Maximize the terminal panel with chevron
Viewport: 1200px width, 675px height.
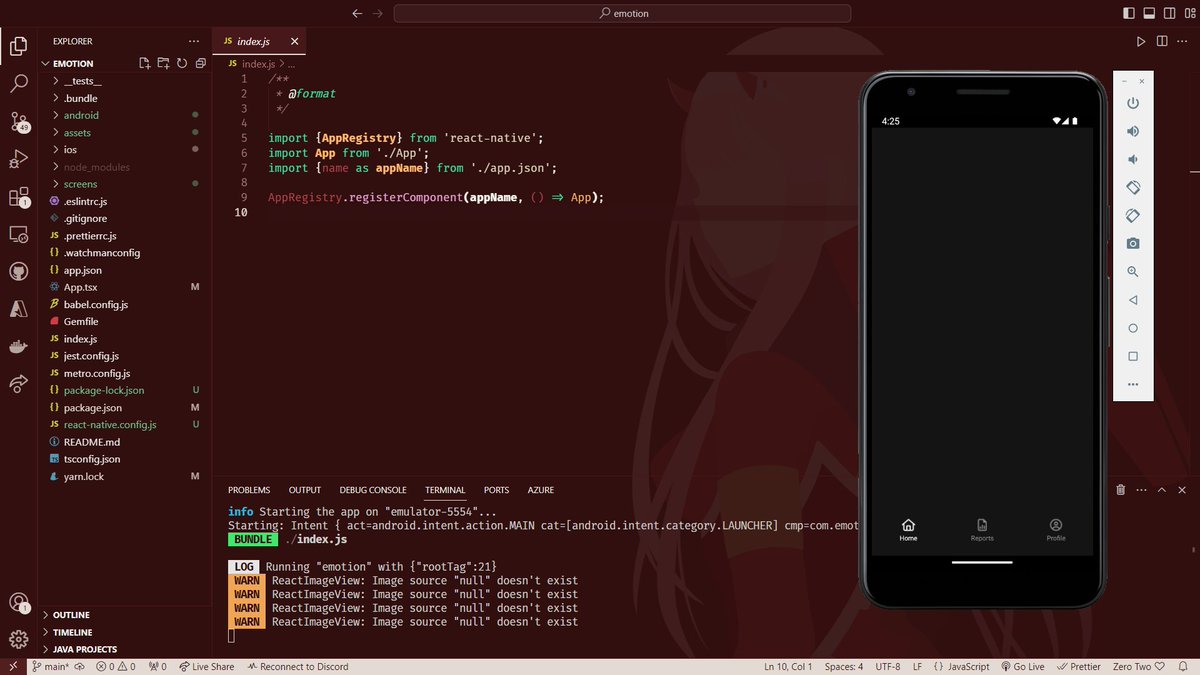(1162, 490)
